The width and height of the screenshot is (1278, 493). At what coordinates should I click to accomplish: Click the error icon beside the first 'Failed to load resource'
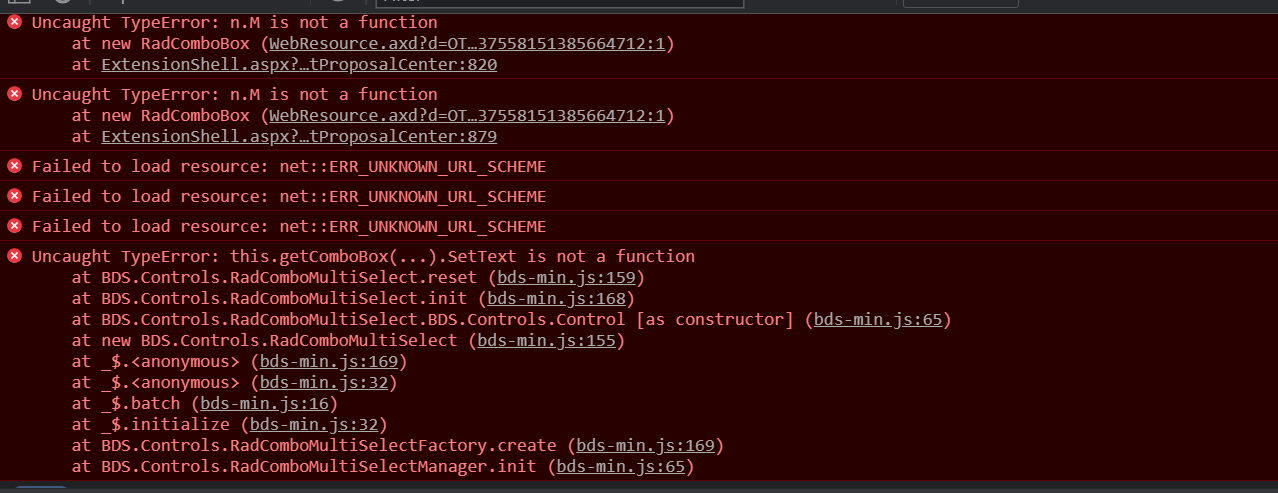(x=14, y=166)
